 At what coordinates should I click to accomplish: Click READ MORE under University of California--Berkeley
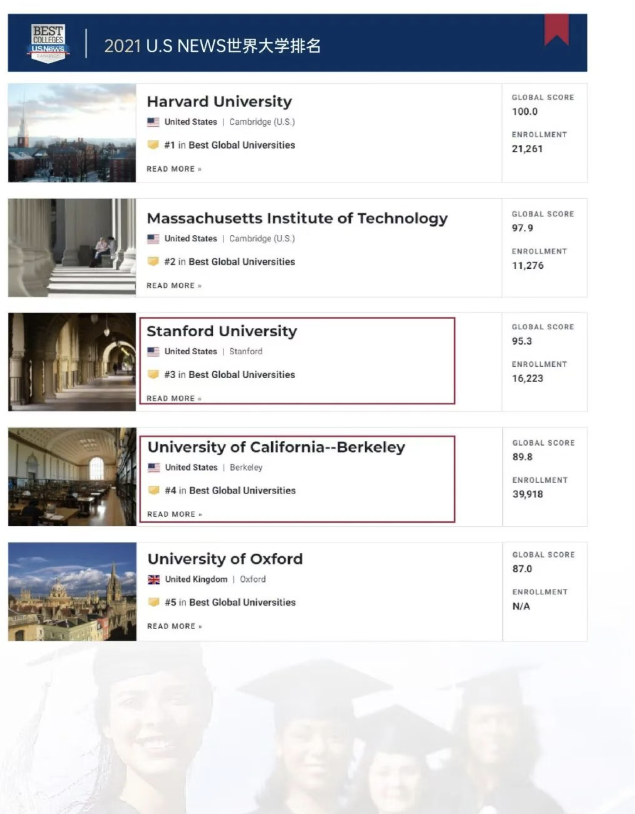[174, 514]
